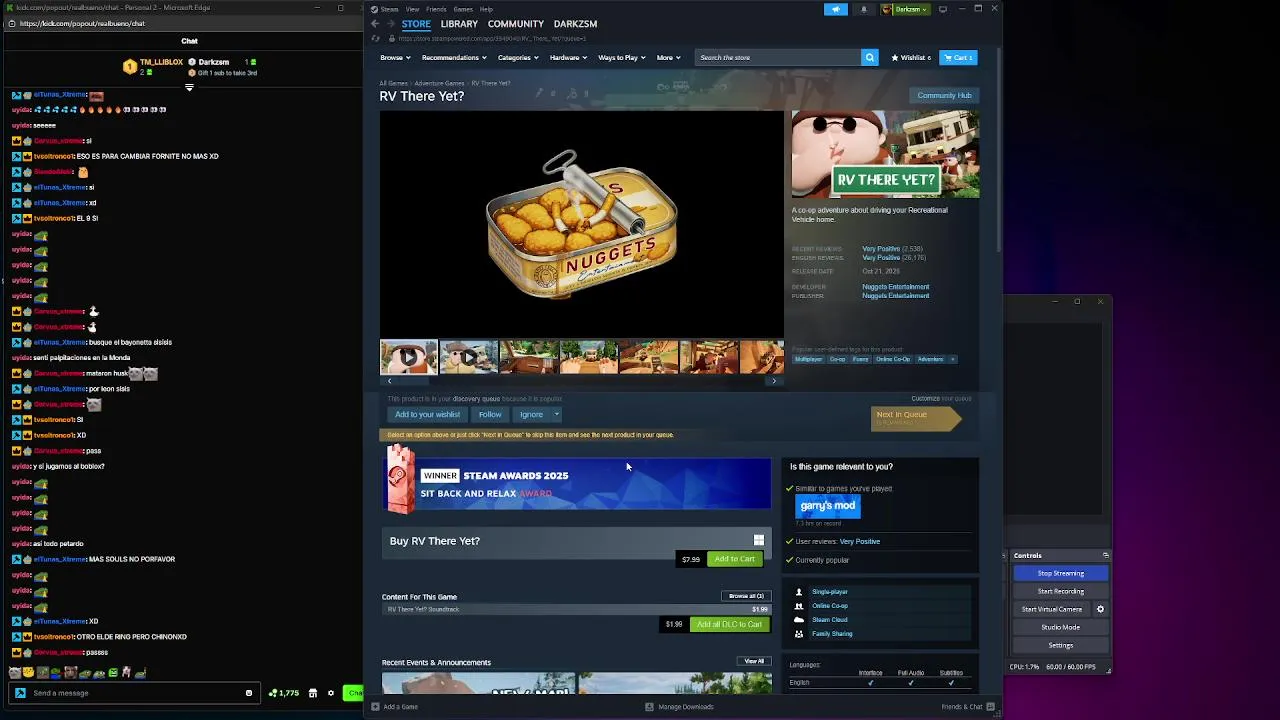Select the second trailer video thumbnail

[468, 357]
